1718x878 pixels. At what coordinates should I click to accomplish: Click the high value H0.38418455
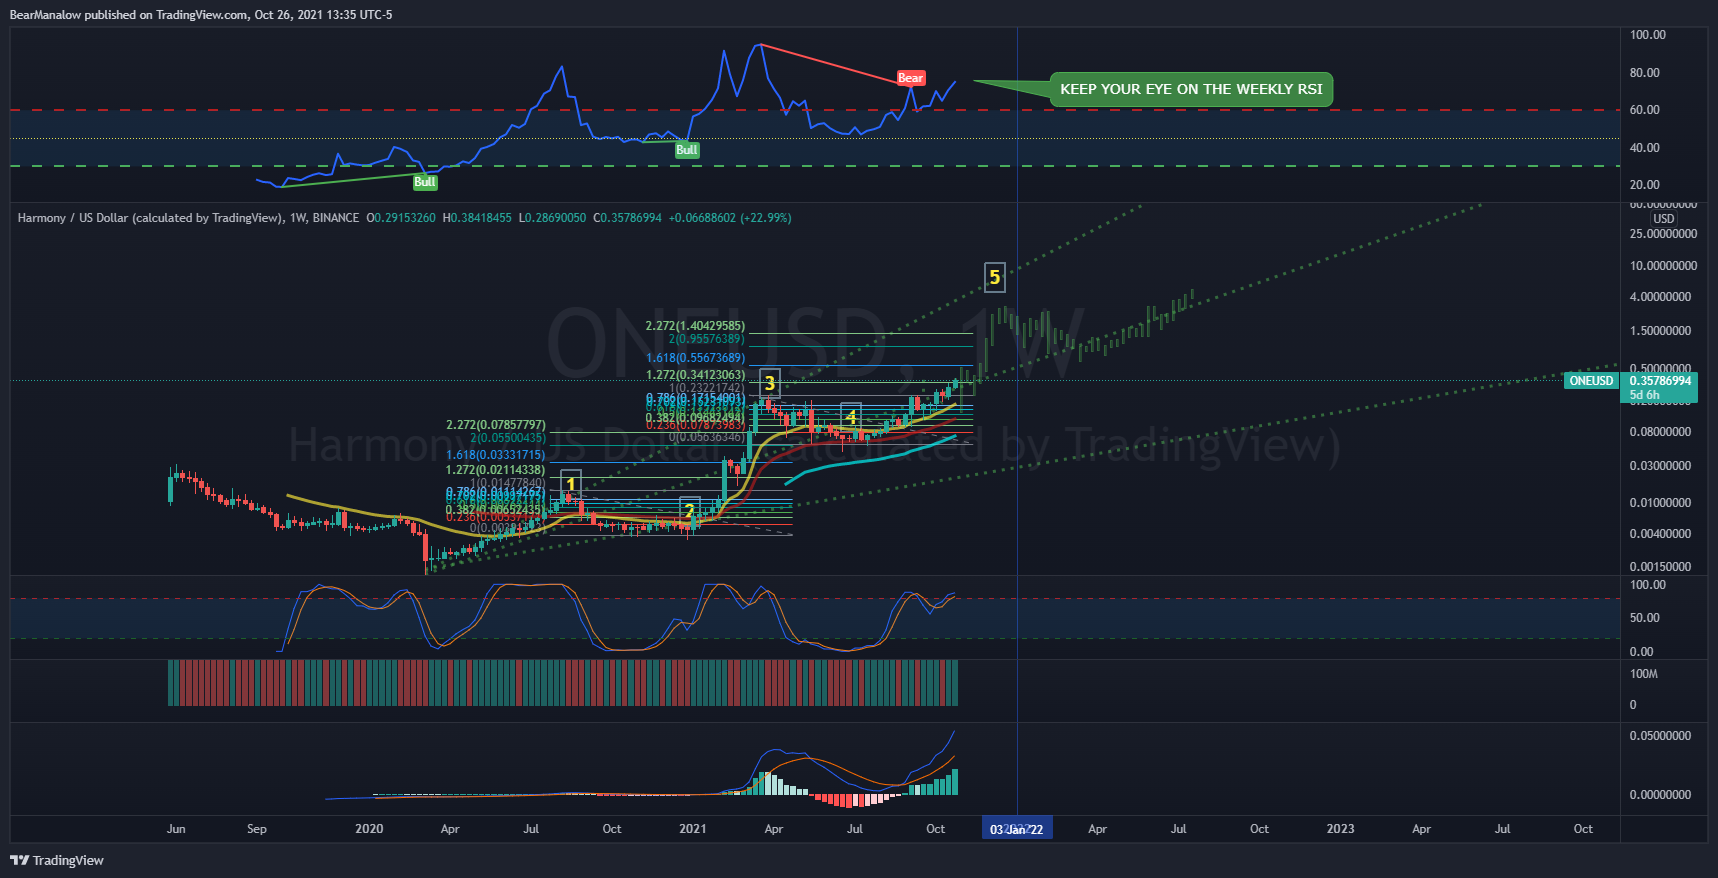click(477, 218)
